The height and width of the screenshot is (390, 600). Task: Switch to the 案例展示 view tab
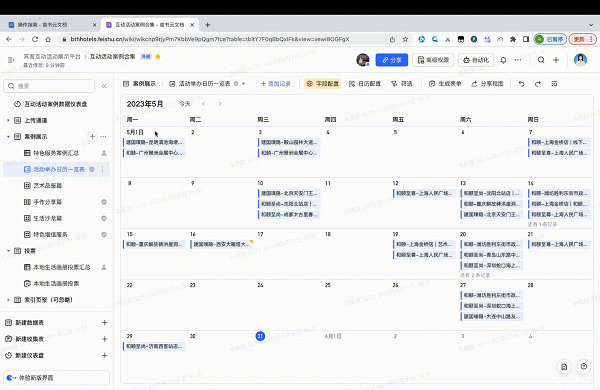click(x=140, y=84)
